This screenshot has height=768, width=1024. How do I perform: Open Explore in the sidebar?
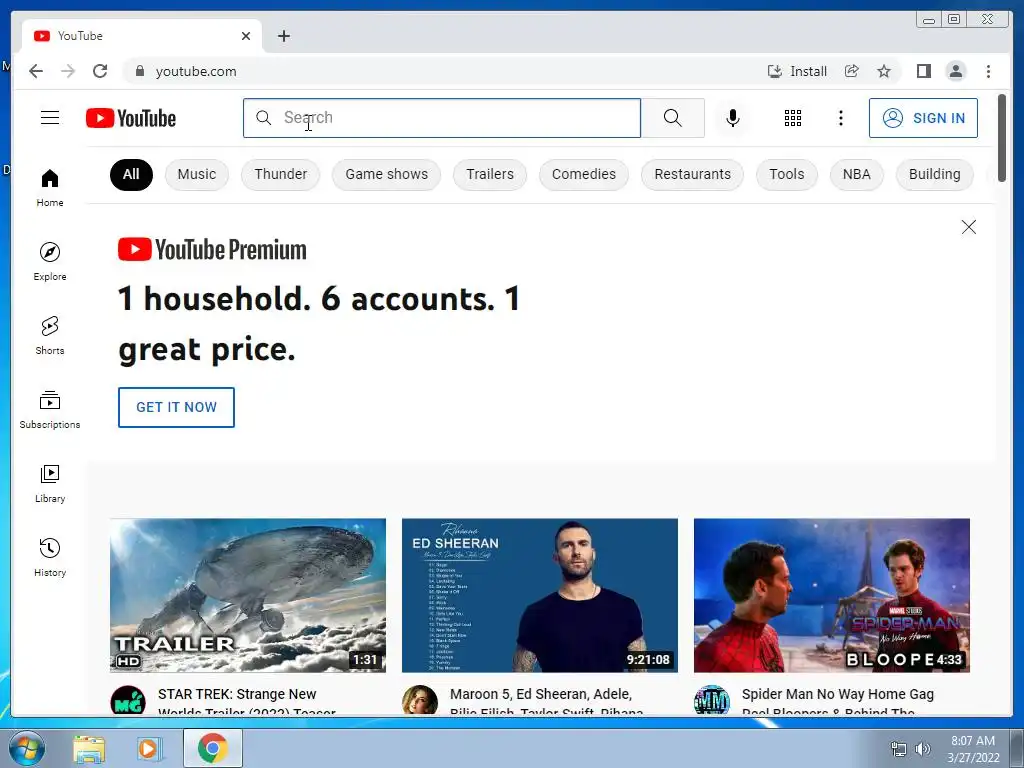(x=50, y=261)
